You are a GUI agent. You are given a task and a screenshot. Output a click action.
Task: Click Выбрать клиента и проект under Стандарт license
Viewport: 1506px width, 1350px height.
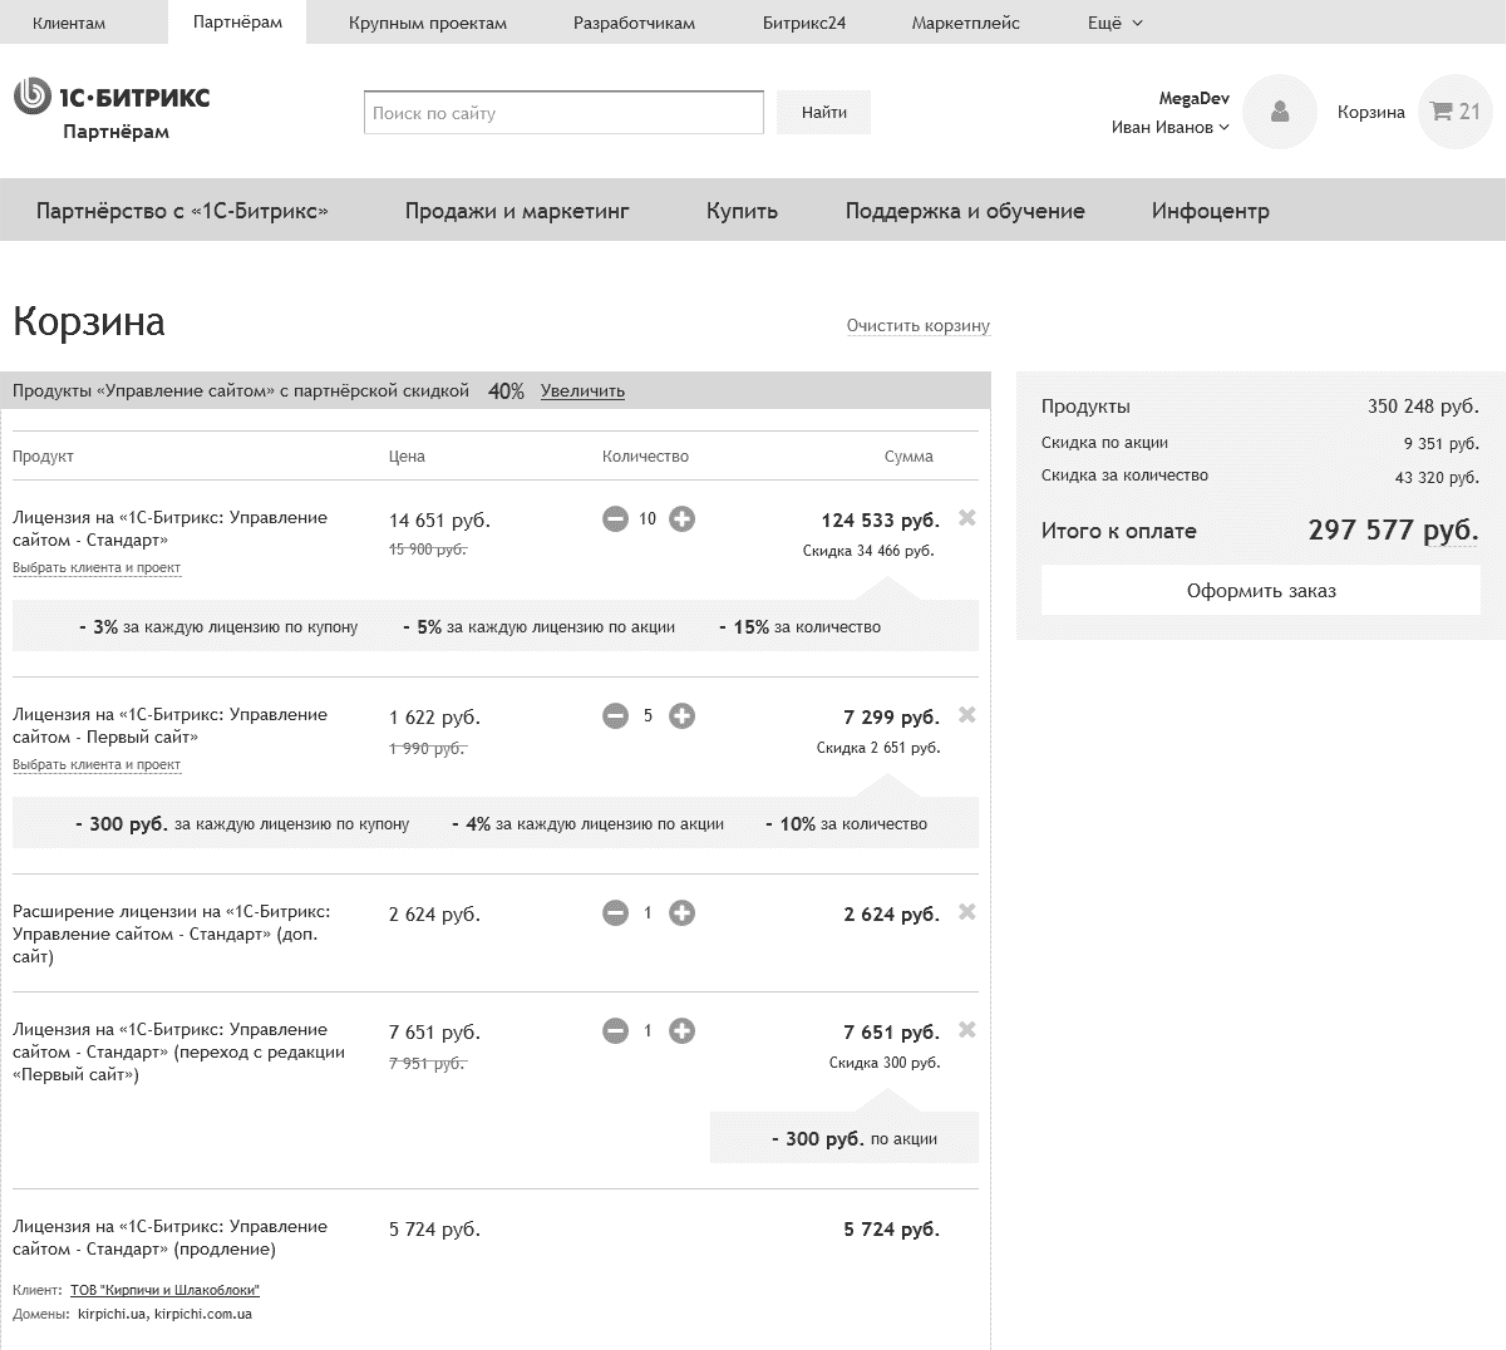[96, 567]
